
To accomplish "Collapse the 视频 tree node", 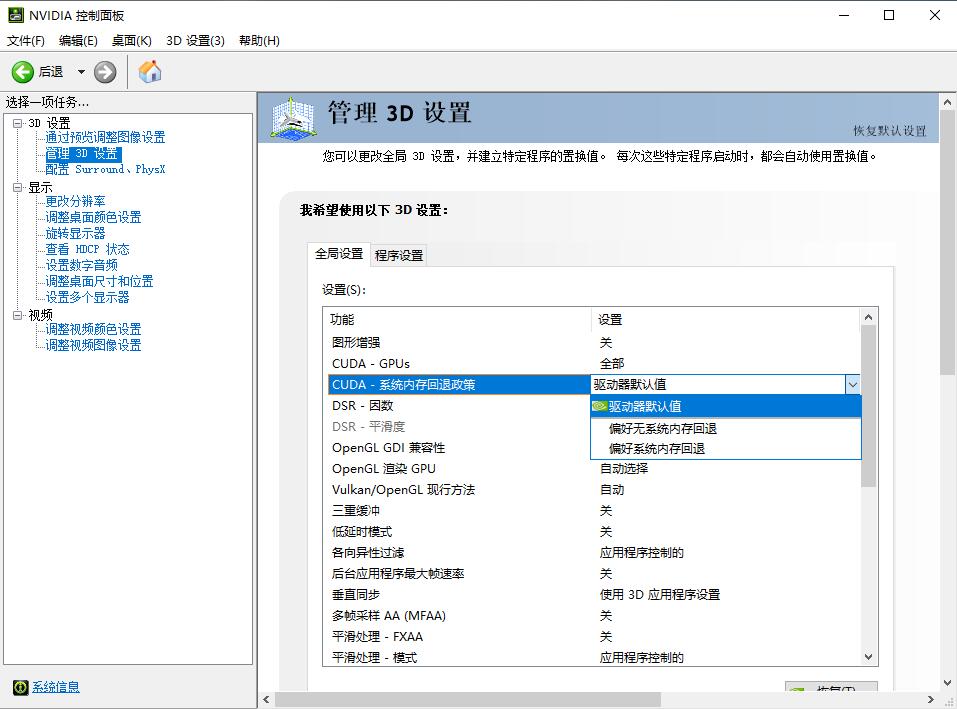I will pyautogui.click(x=18, y=315).
